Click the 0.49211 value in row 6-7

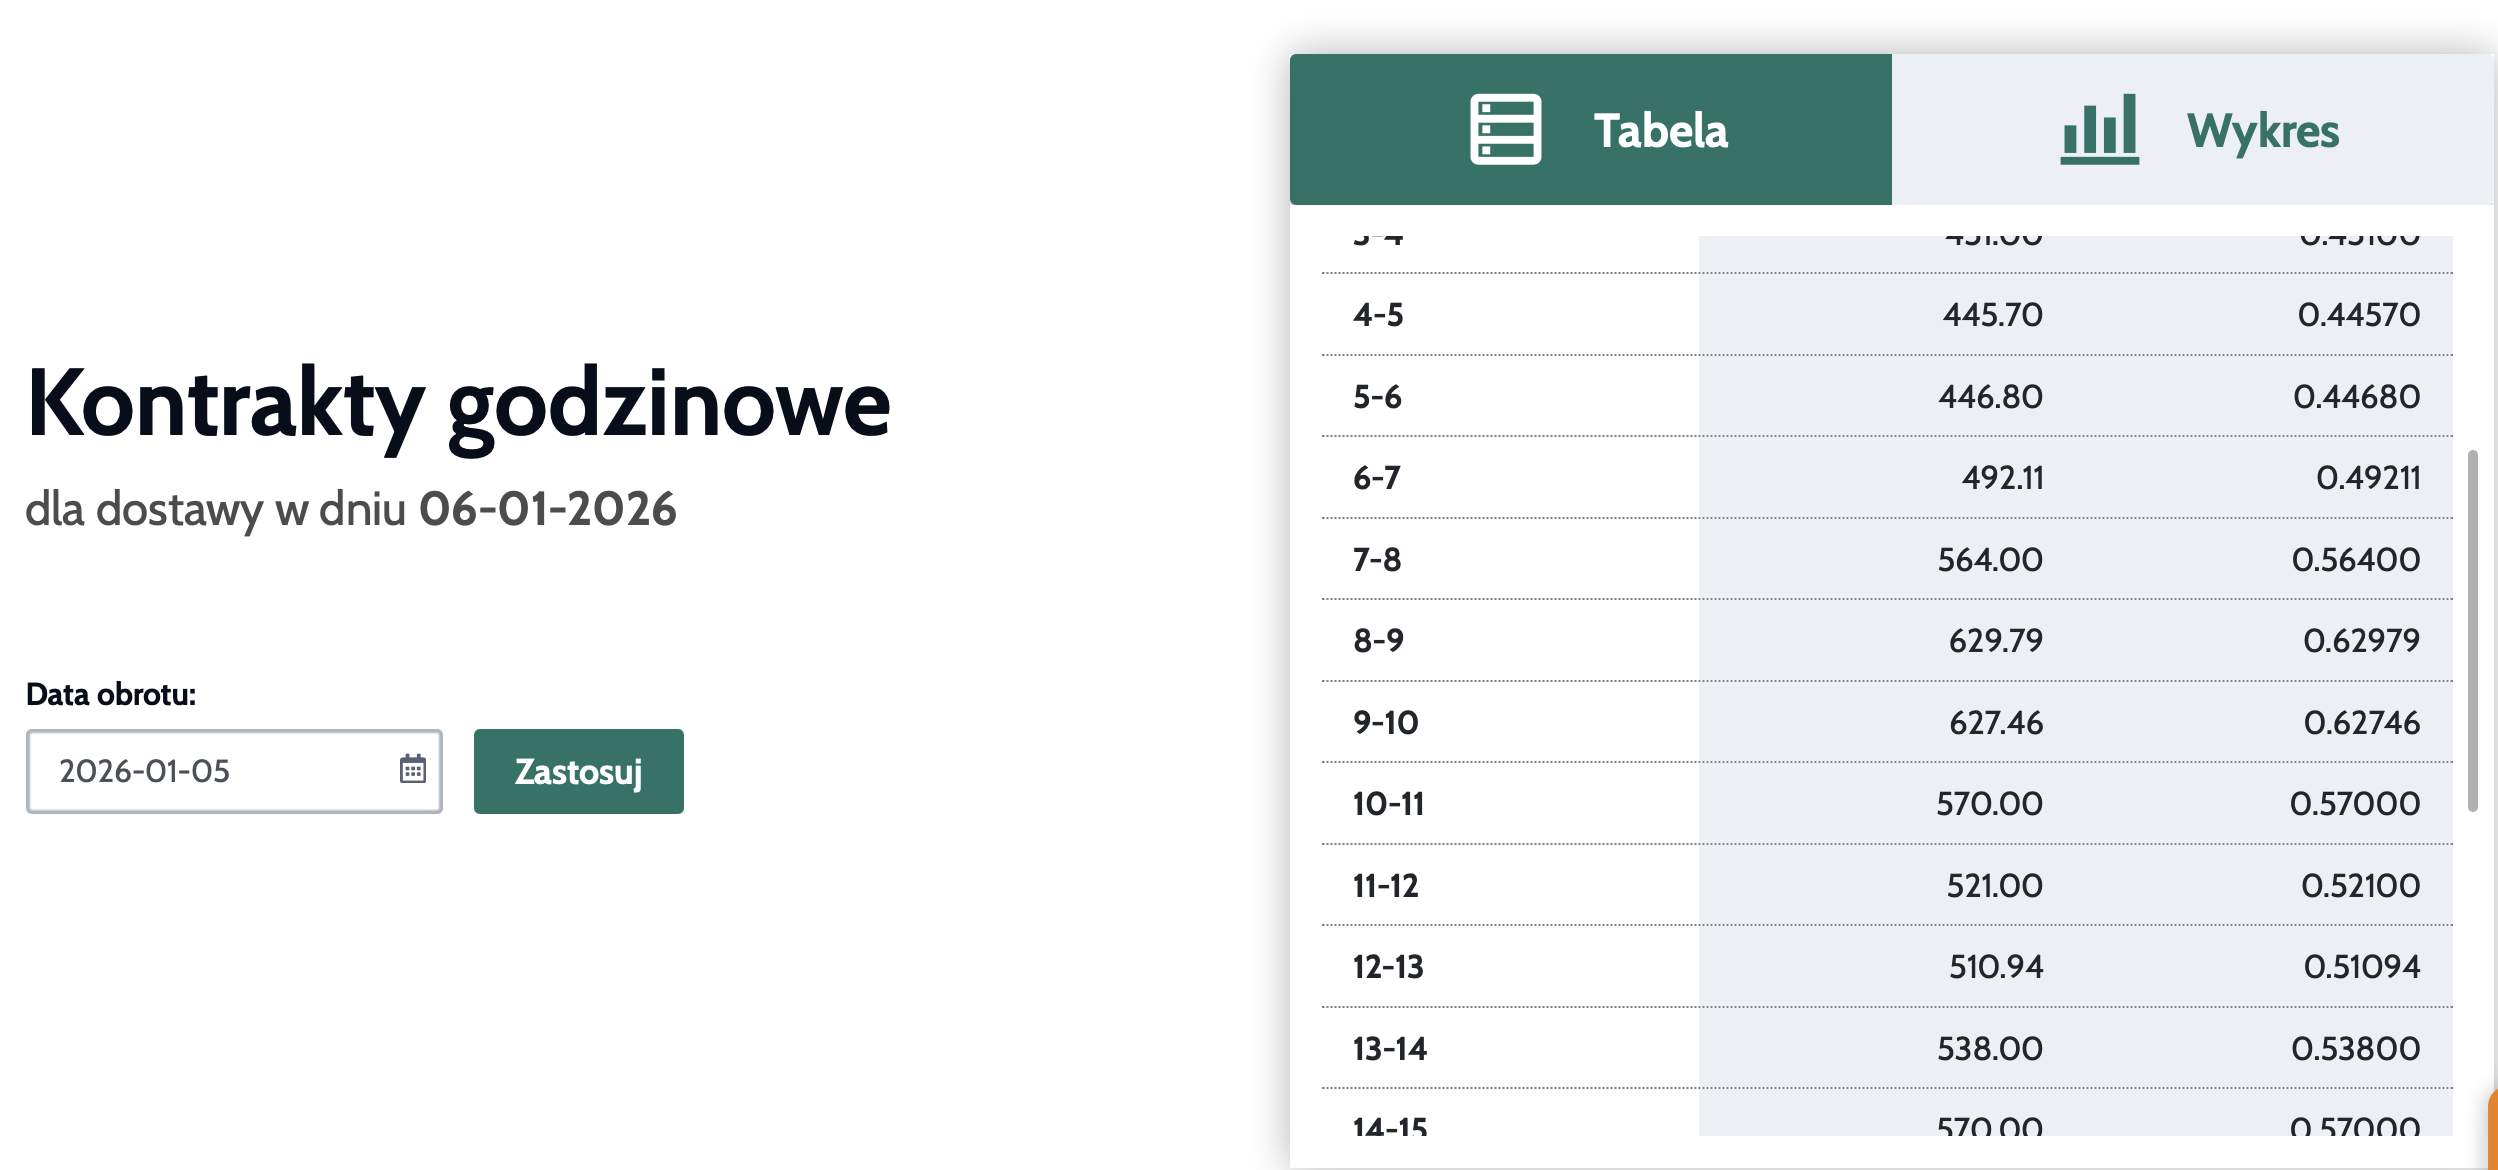pyautogui.click(x=2368, y=478)
